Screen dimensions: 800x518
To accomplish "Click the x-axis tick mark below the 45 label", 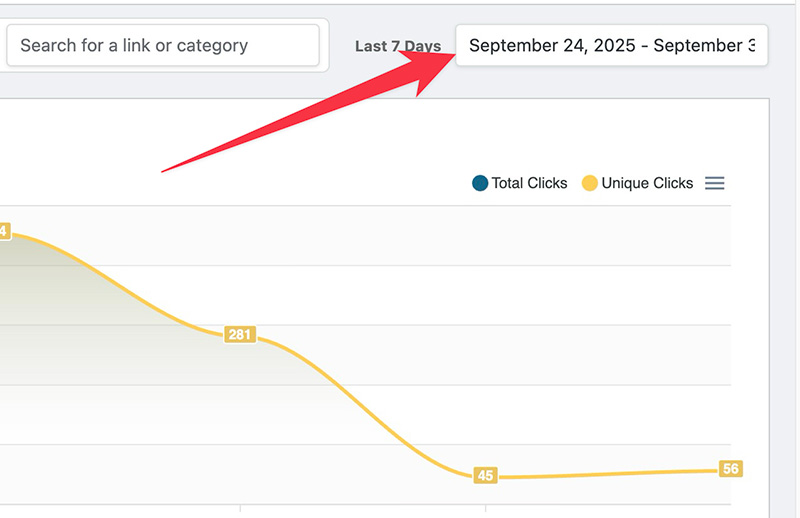I will click(x=485, y=508).
